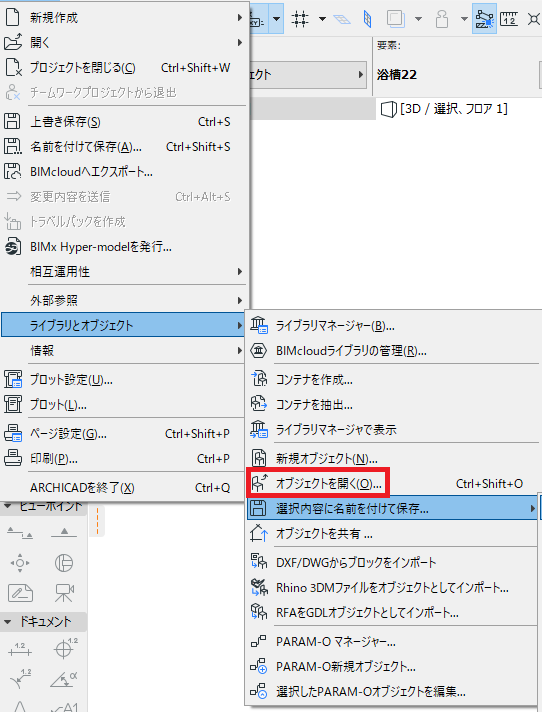Select the radial dimension tool
Viewport: 542px width, 712px height.
click(20, 679)
